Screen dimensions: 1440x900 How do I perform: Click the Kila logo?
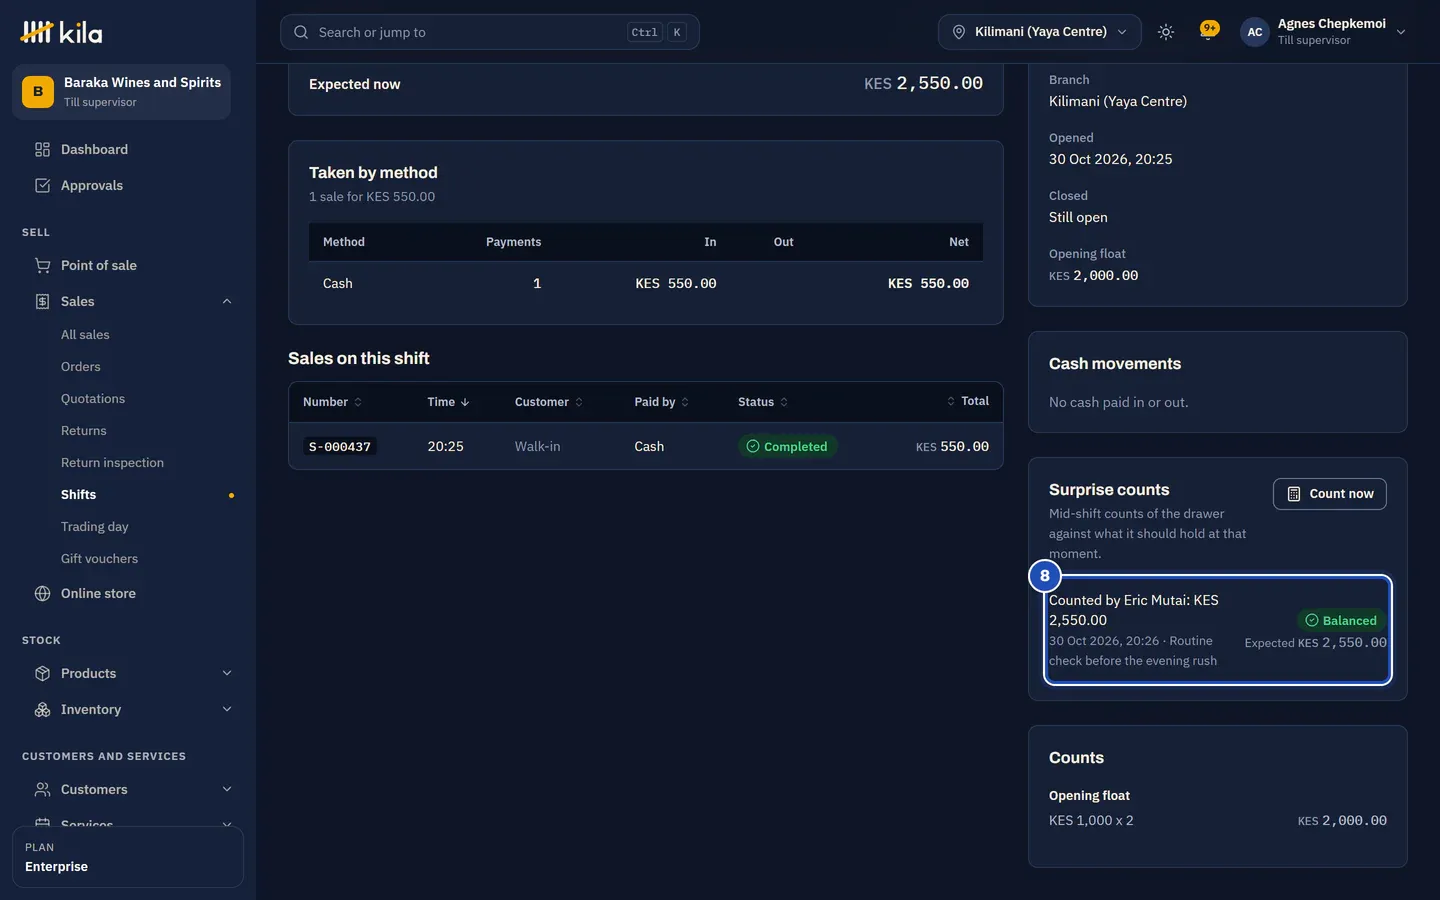point(61,32)
